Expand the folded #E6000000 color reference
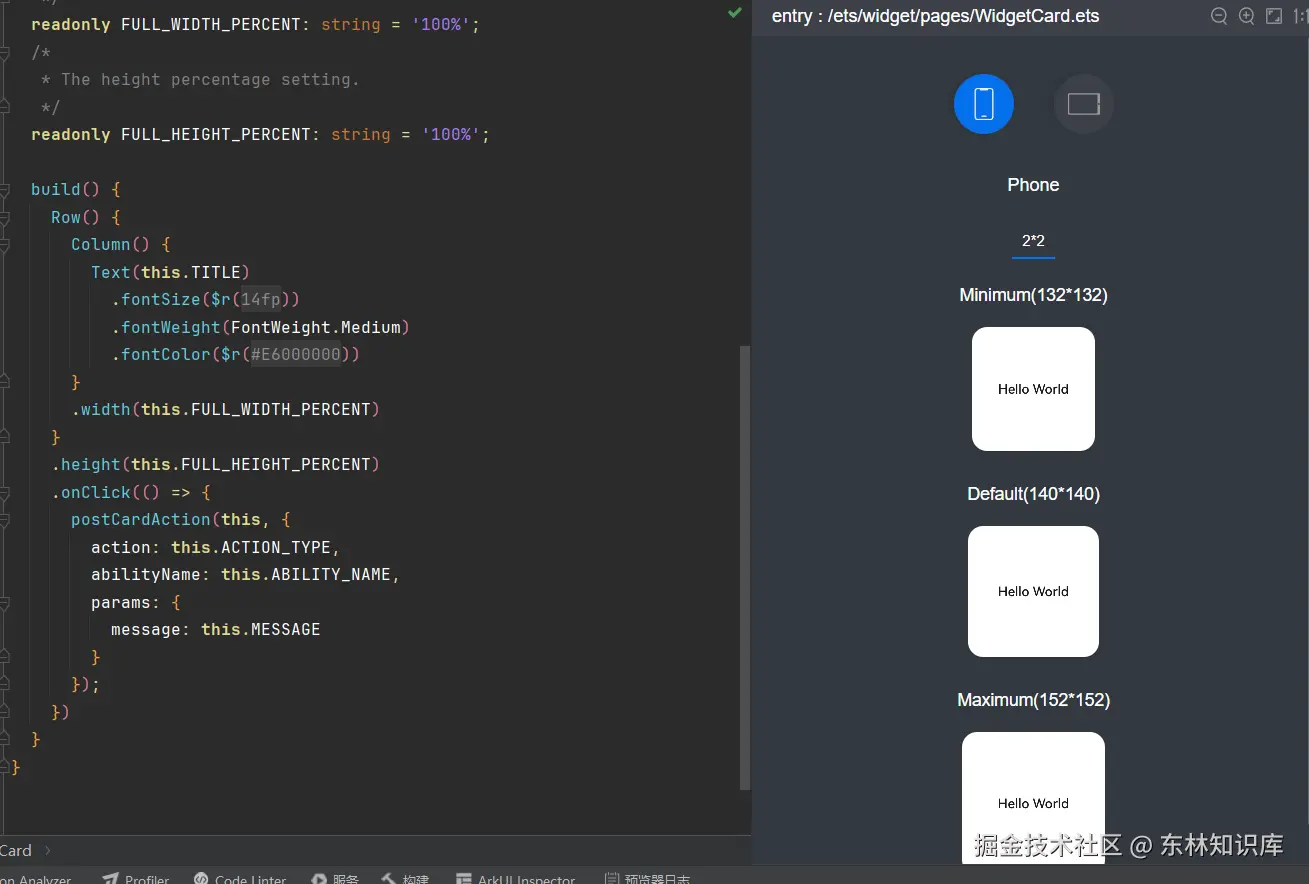Image resolution: width=1309 pixels, height=884 pixels. (x=295, y=354)
